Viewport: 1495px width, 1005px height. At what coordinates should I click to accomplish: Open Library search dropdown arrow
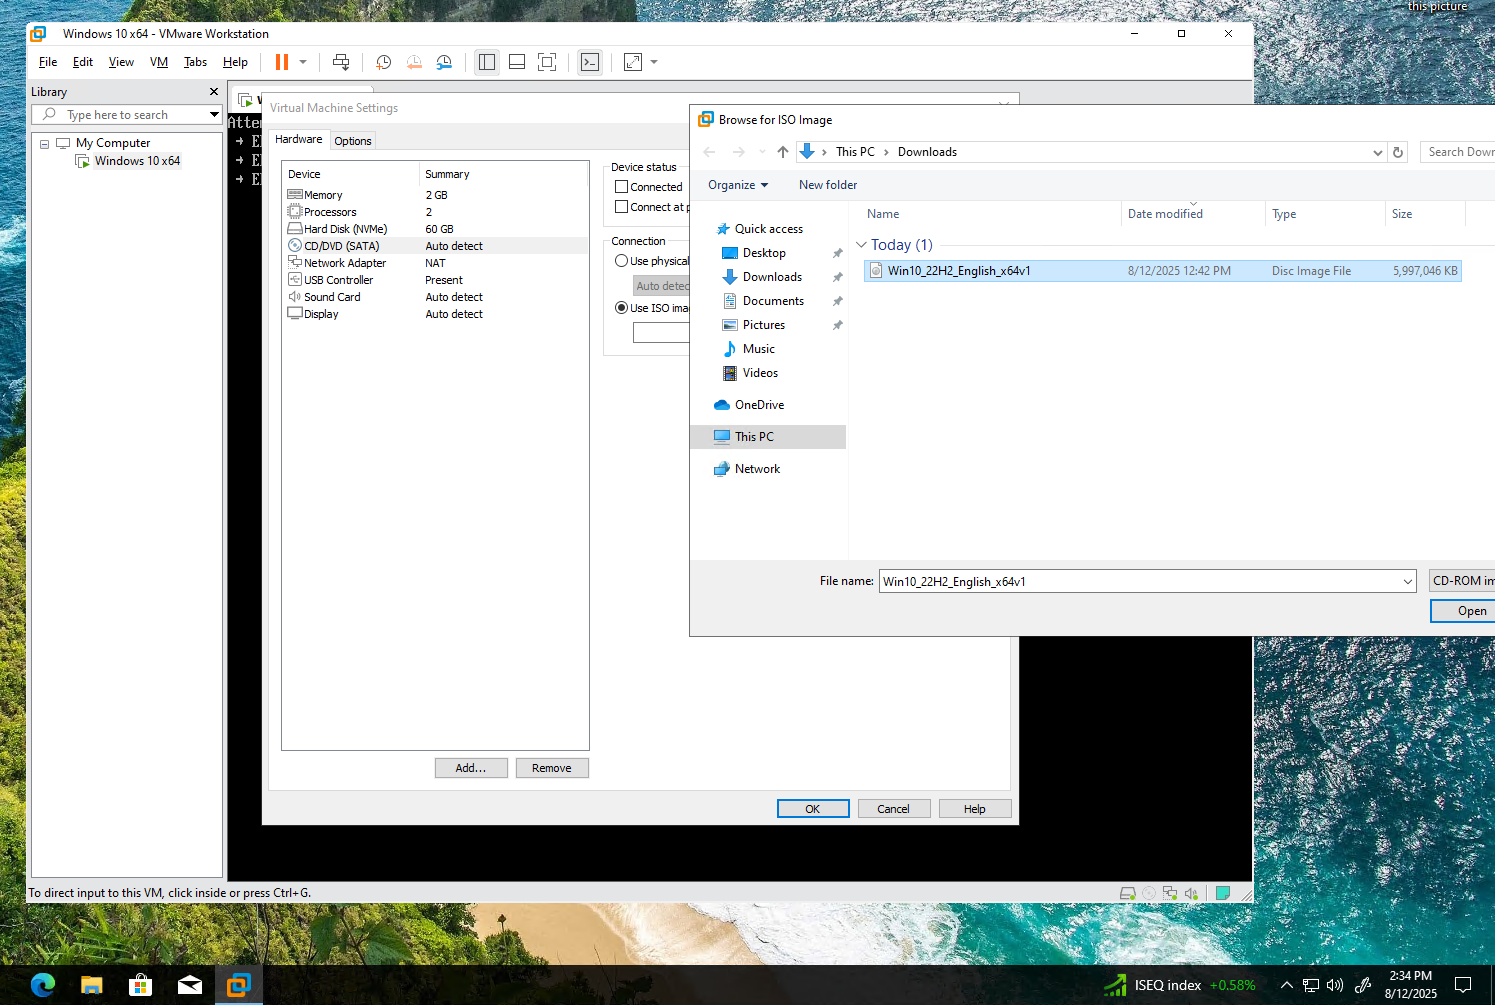coord(214,115)
